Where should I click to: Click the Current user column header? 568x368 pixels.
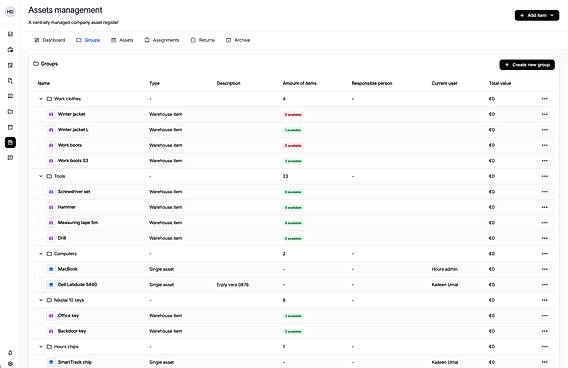coord(444,83)
